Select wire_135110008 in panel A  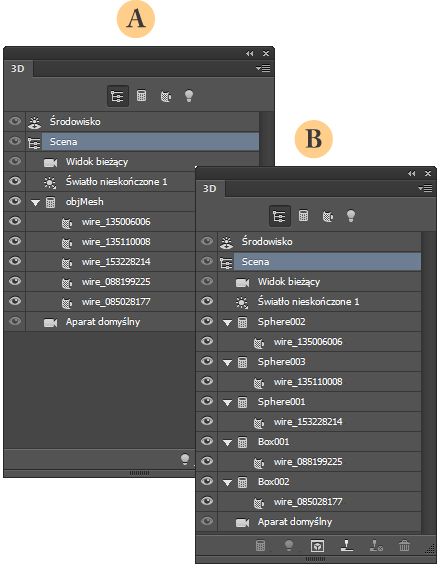(110, 242)
